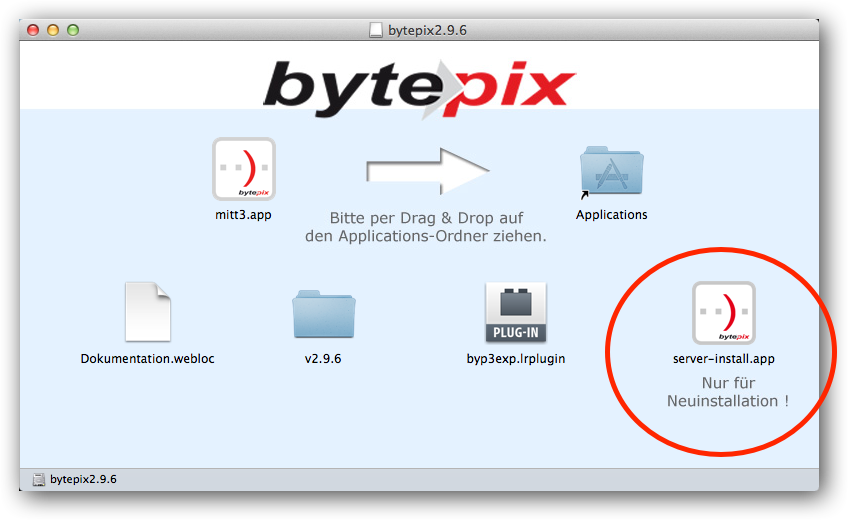
Task: Click the mitt3.app file name label
Action: coord(243,215)
